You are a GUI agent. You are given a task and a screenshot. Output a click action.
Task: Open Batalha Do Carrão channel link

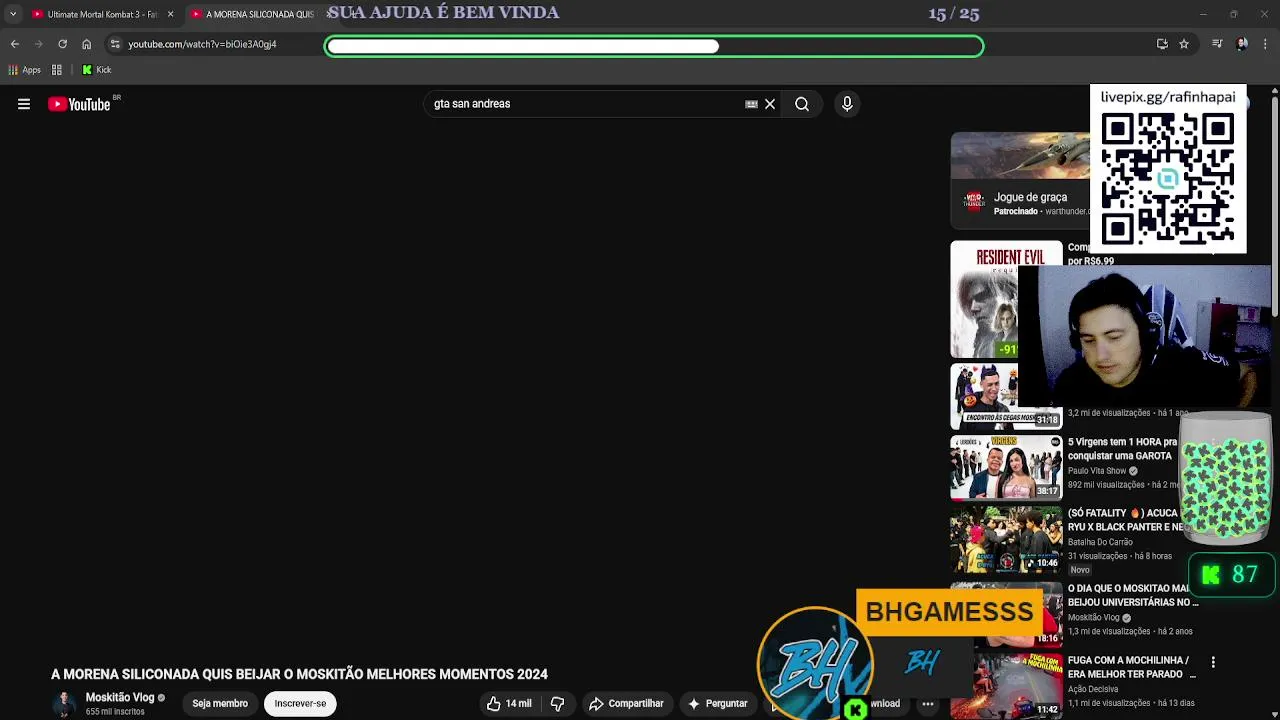click(1100, 542)
